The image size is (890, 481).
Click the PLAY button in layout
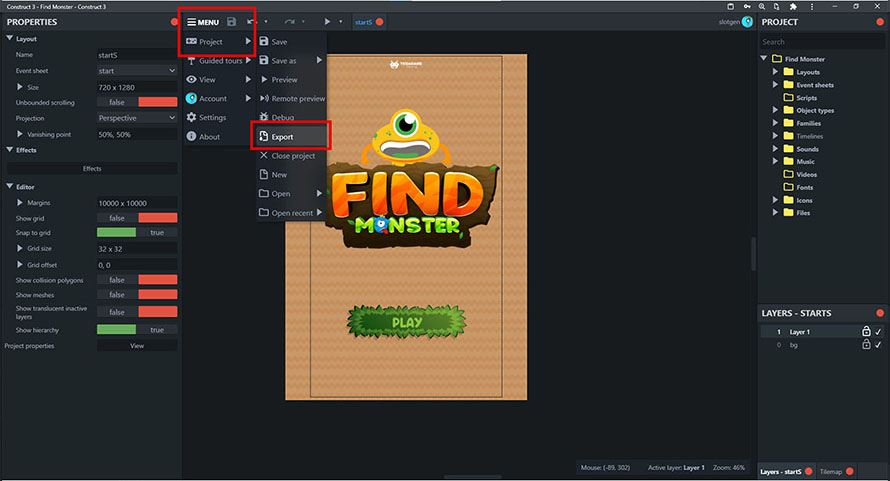tap(406, 322)
